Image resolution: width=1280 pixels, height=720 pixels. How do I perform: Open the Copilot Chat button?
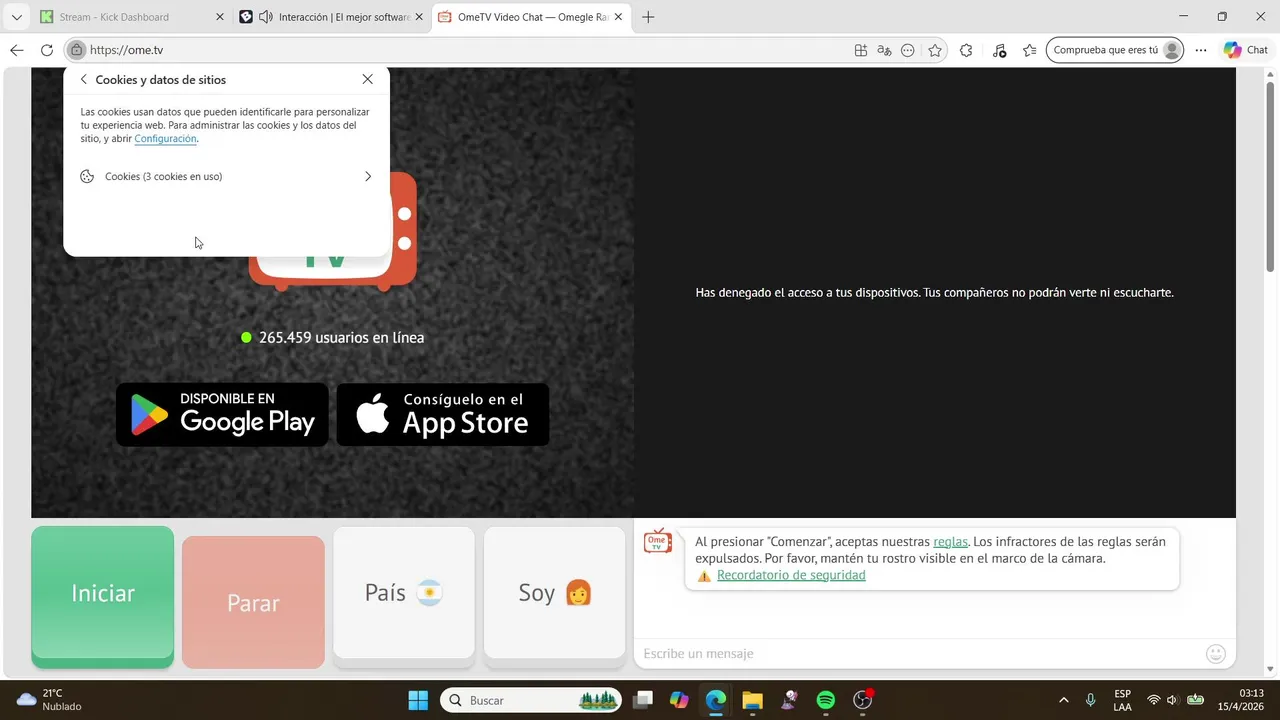tap(1246, 50)
